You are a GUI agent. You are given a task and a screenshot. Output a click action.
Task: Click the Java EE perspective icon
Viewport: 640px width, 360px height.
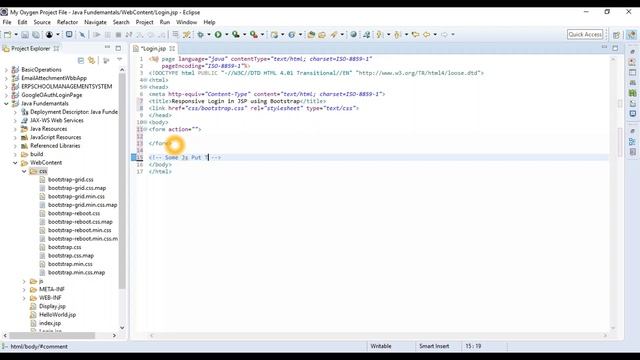[631, 35]
